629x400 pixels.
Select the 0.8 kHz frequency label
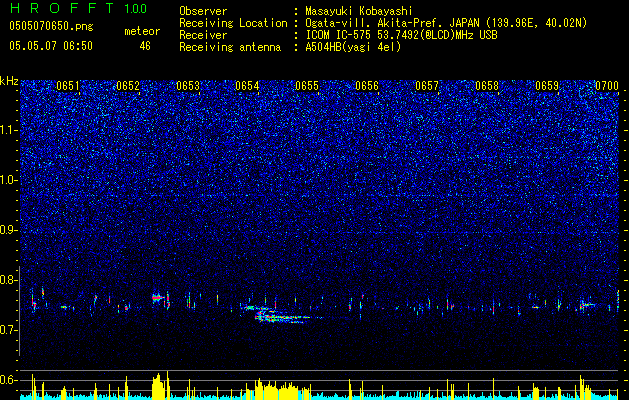(9, 280)
